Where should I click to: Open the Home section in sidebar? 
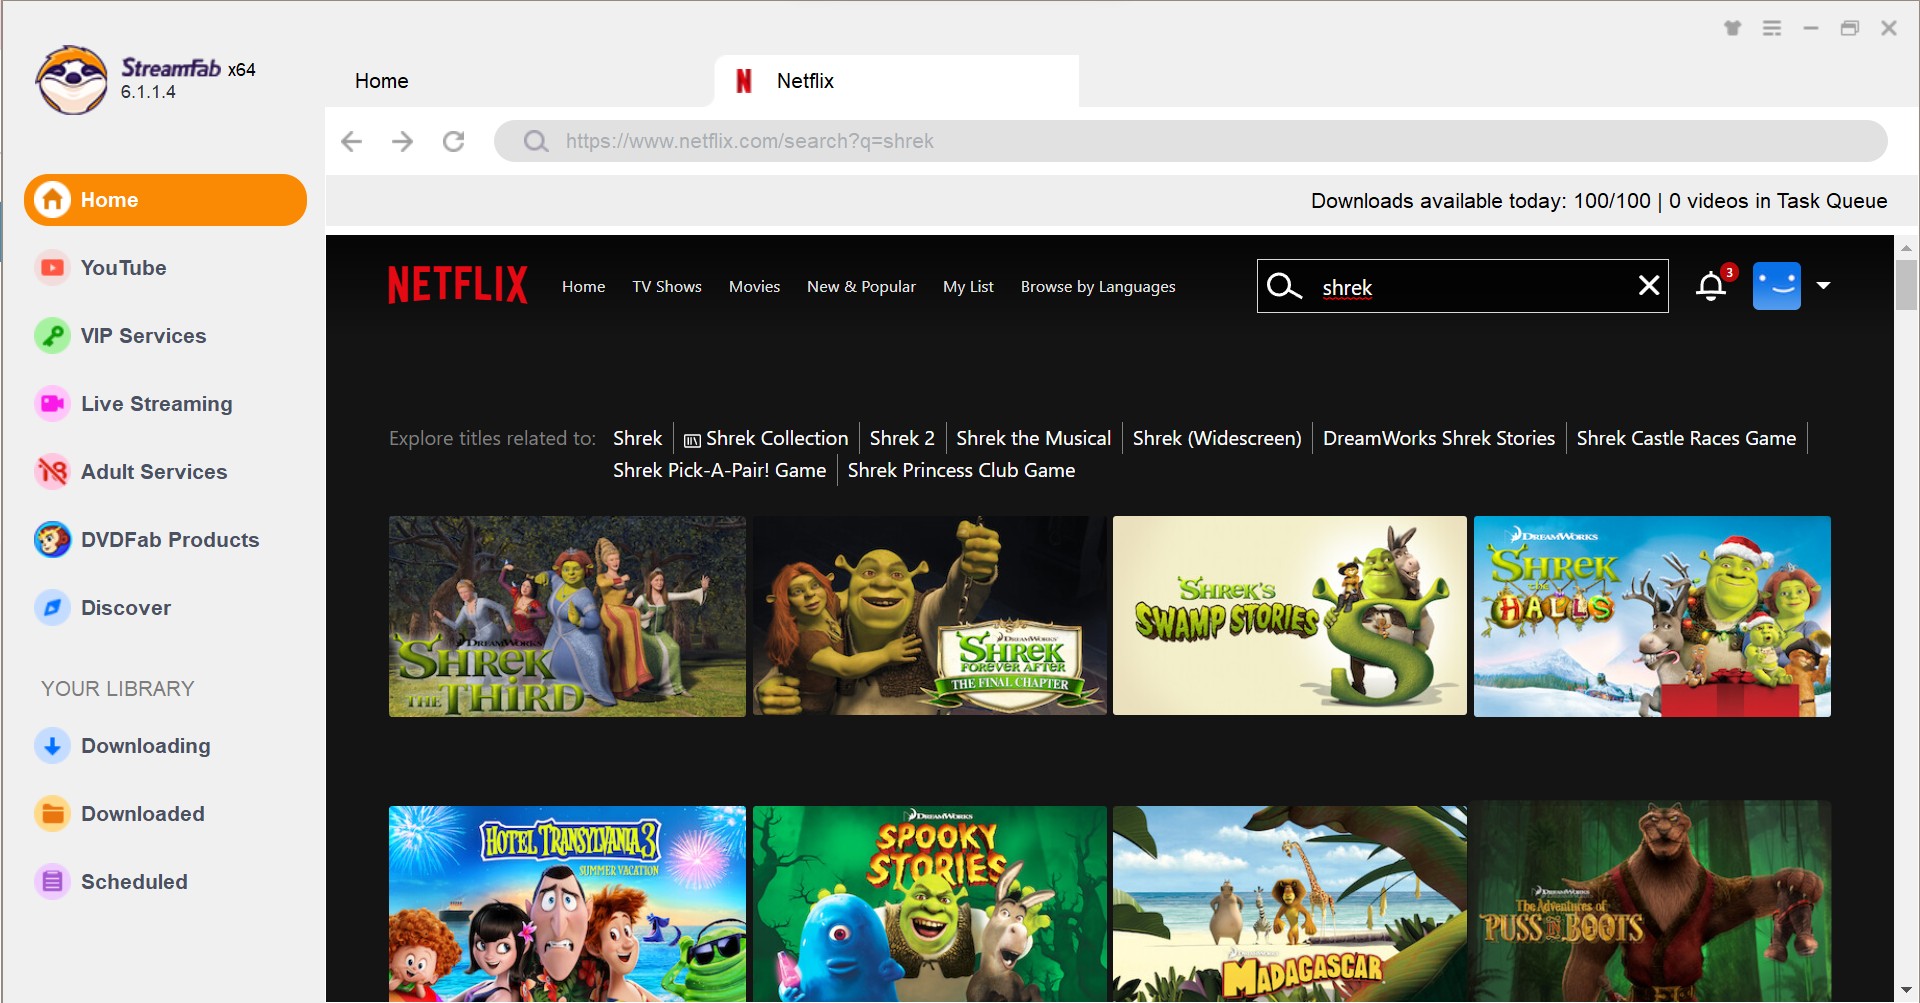pos(165,200)
